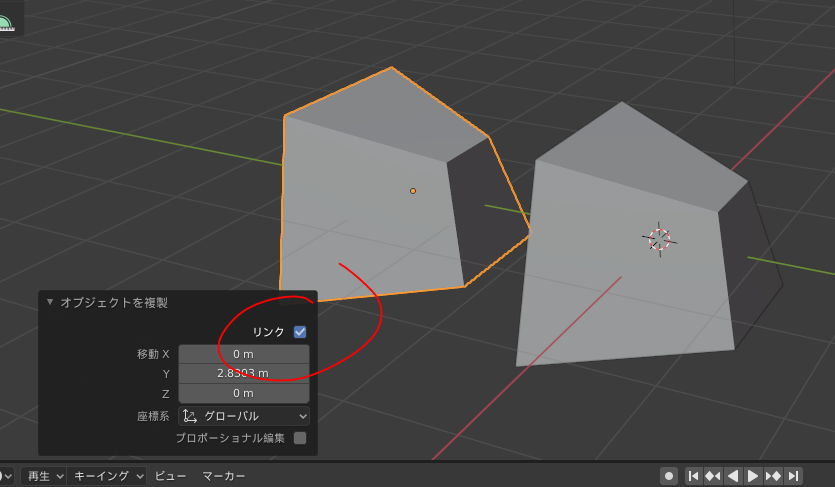Jump to the timeline end frame
This screenshot has width=835, height=487.
793,476
